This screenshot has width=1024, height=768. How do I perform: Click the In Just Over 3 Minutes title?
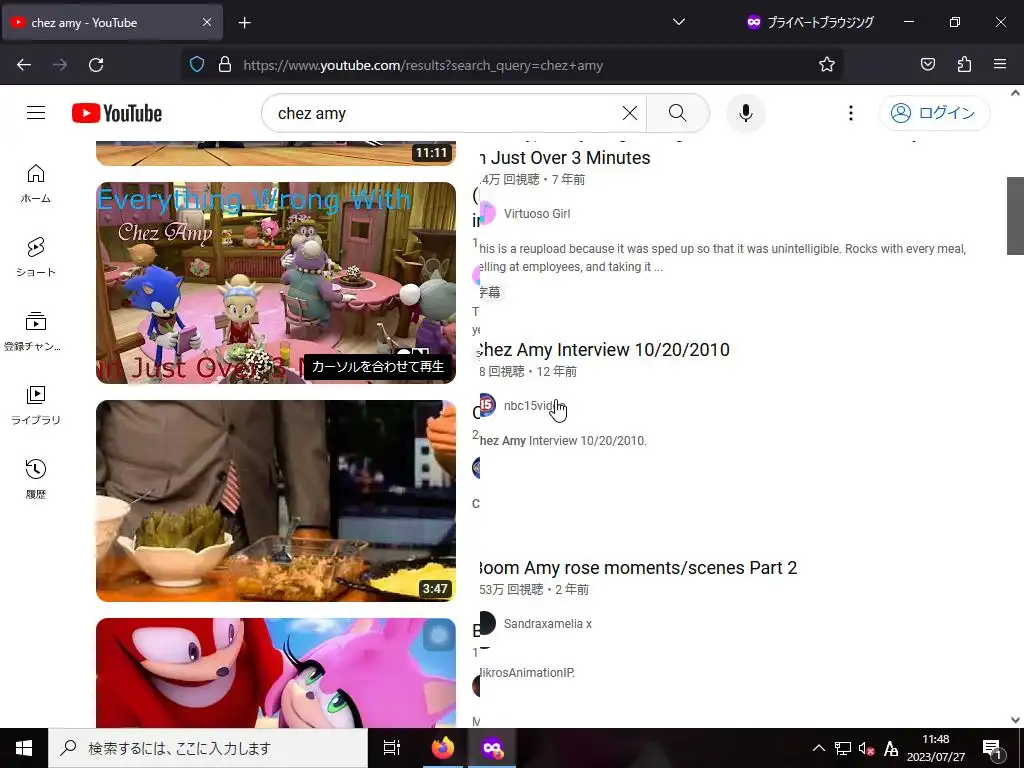[565, 158]
